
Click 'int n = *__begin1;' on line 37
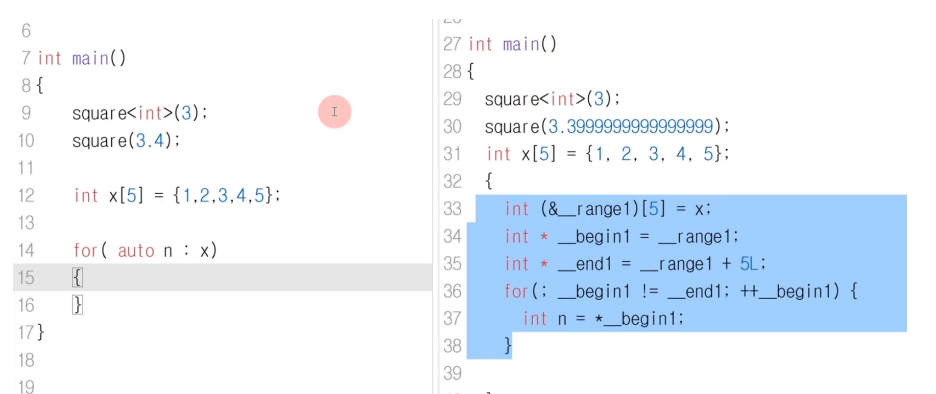(x=603, y=319)
